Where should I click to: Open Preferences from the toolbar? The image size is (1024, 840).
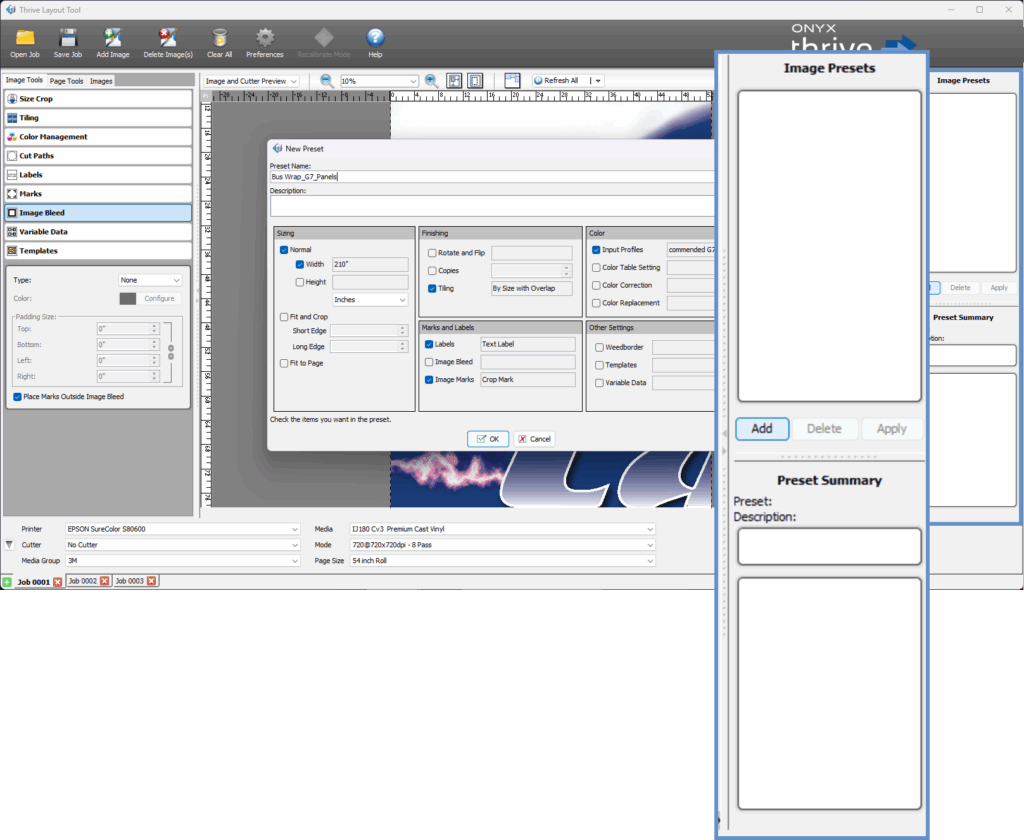pyautogui.click(x=264, y=40)
